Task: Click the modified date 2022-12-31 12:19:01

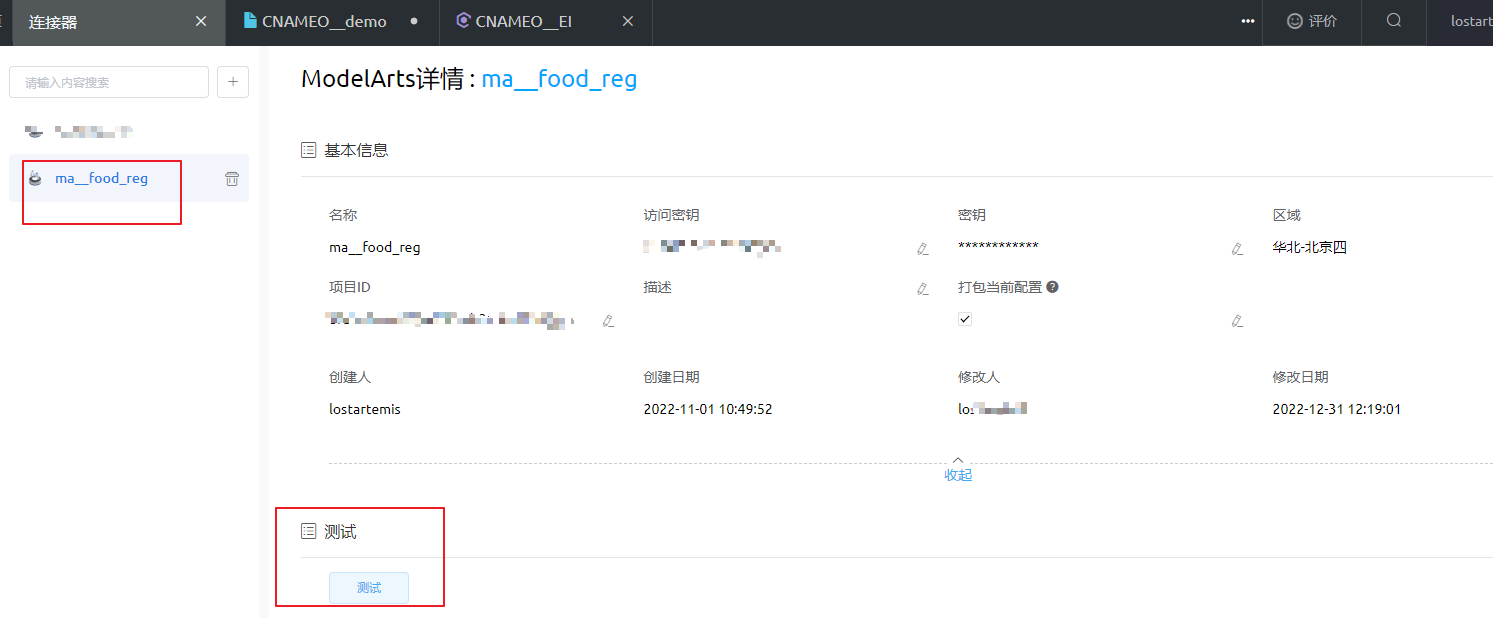Action: [x=1337, y=409]
